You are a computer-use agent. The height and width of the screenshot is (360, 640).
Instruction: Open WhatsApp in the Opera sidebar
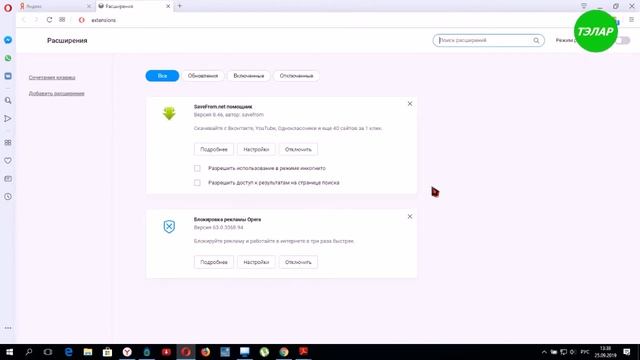[8, 58]
